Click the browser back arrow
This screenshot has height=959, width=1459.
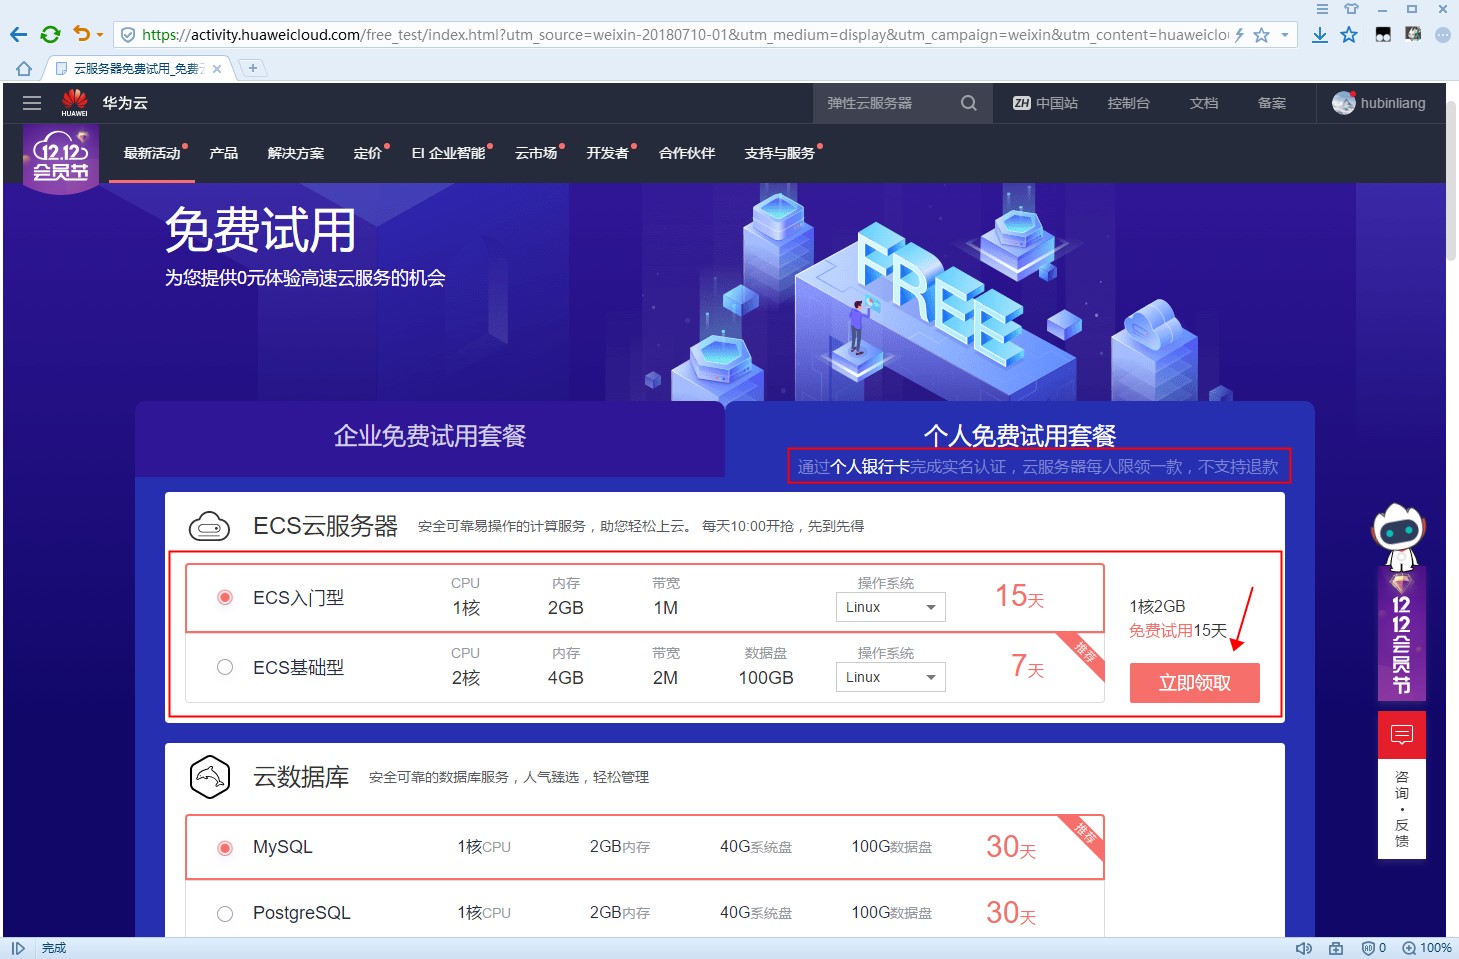tap(18, 34)
